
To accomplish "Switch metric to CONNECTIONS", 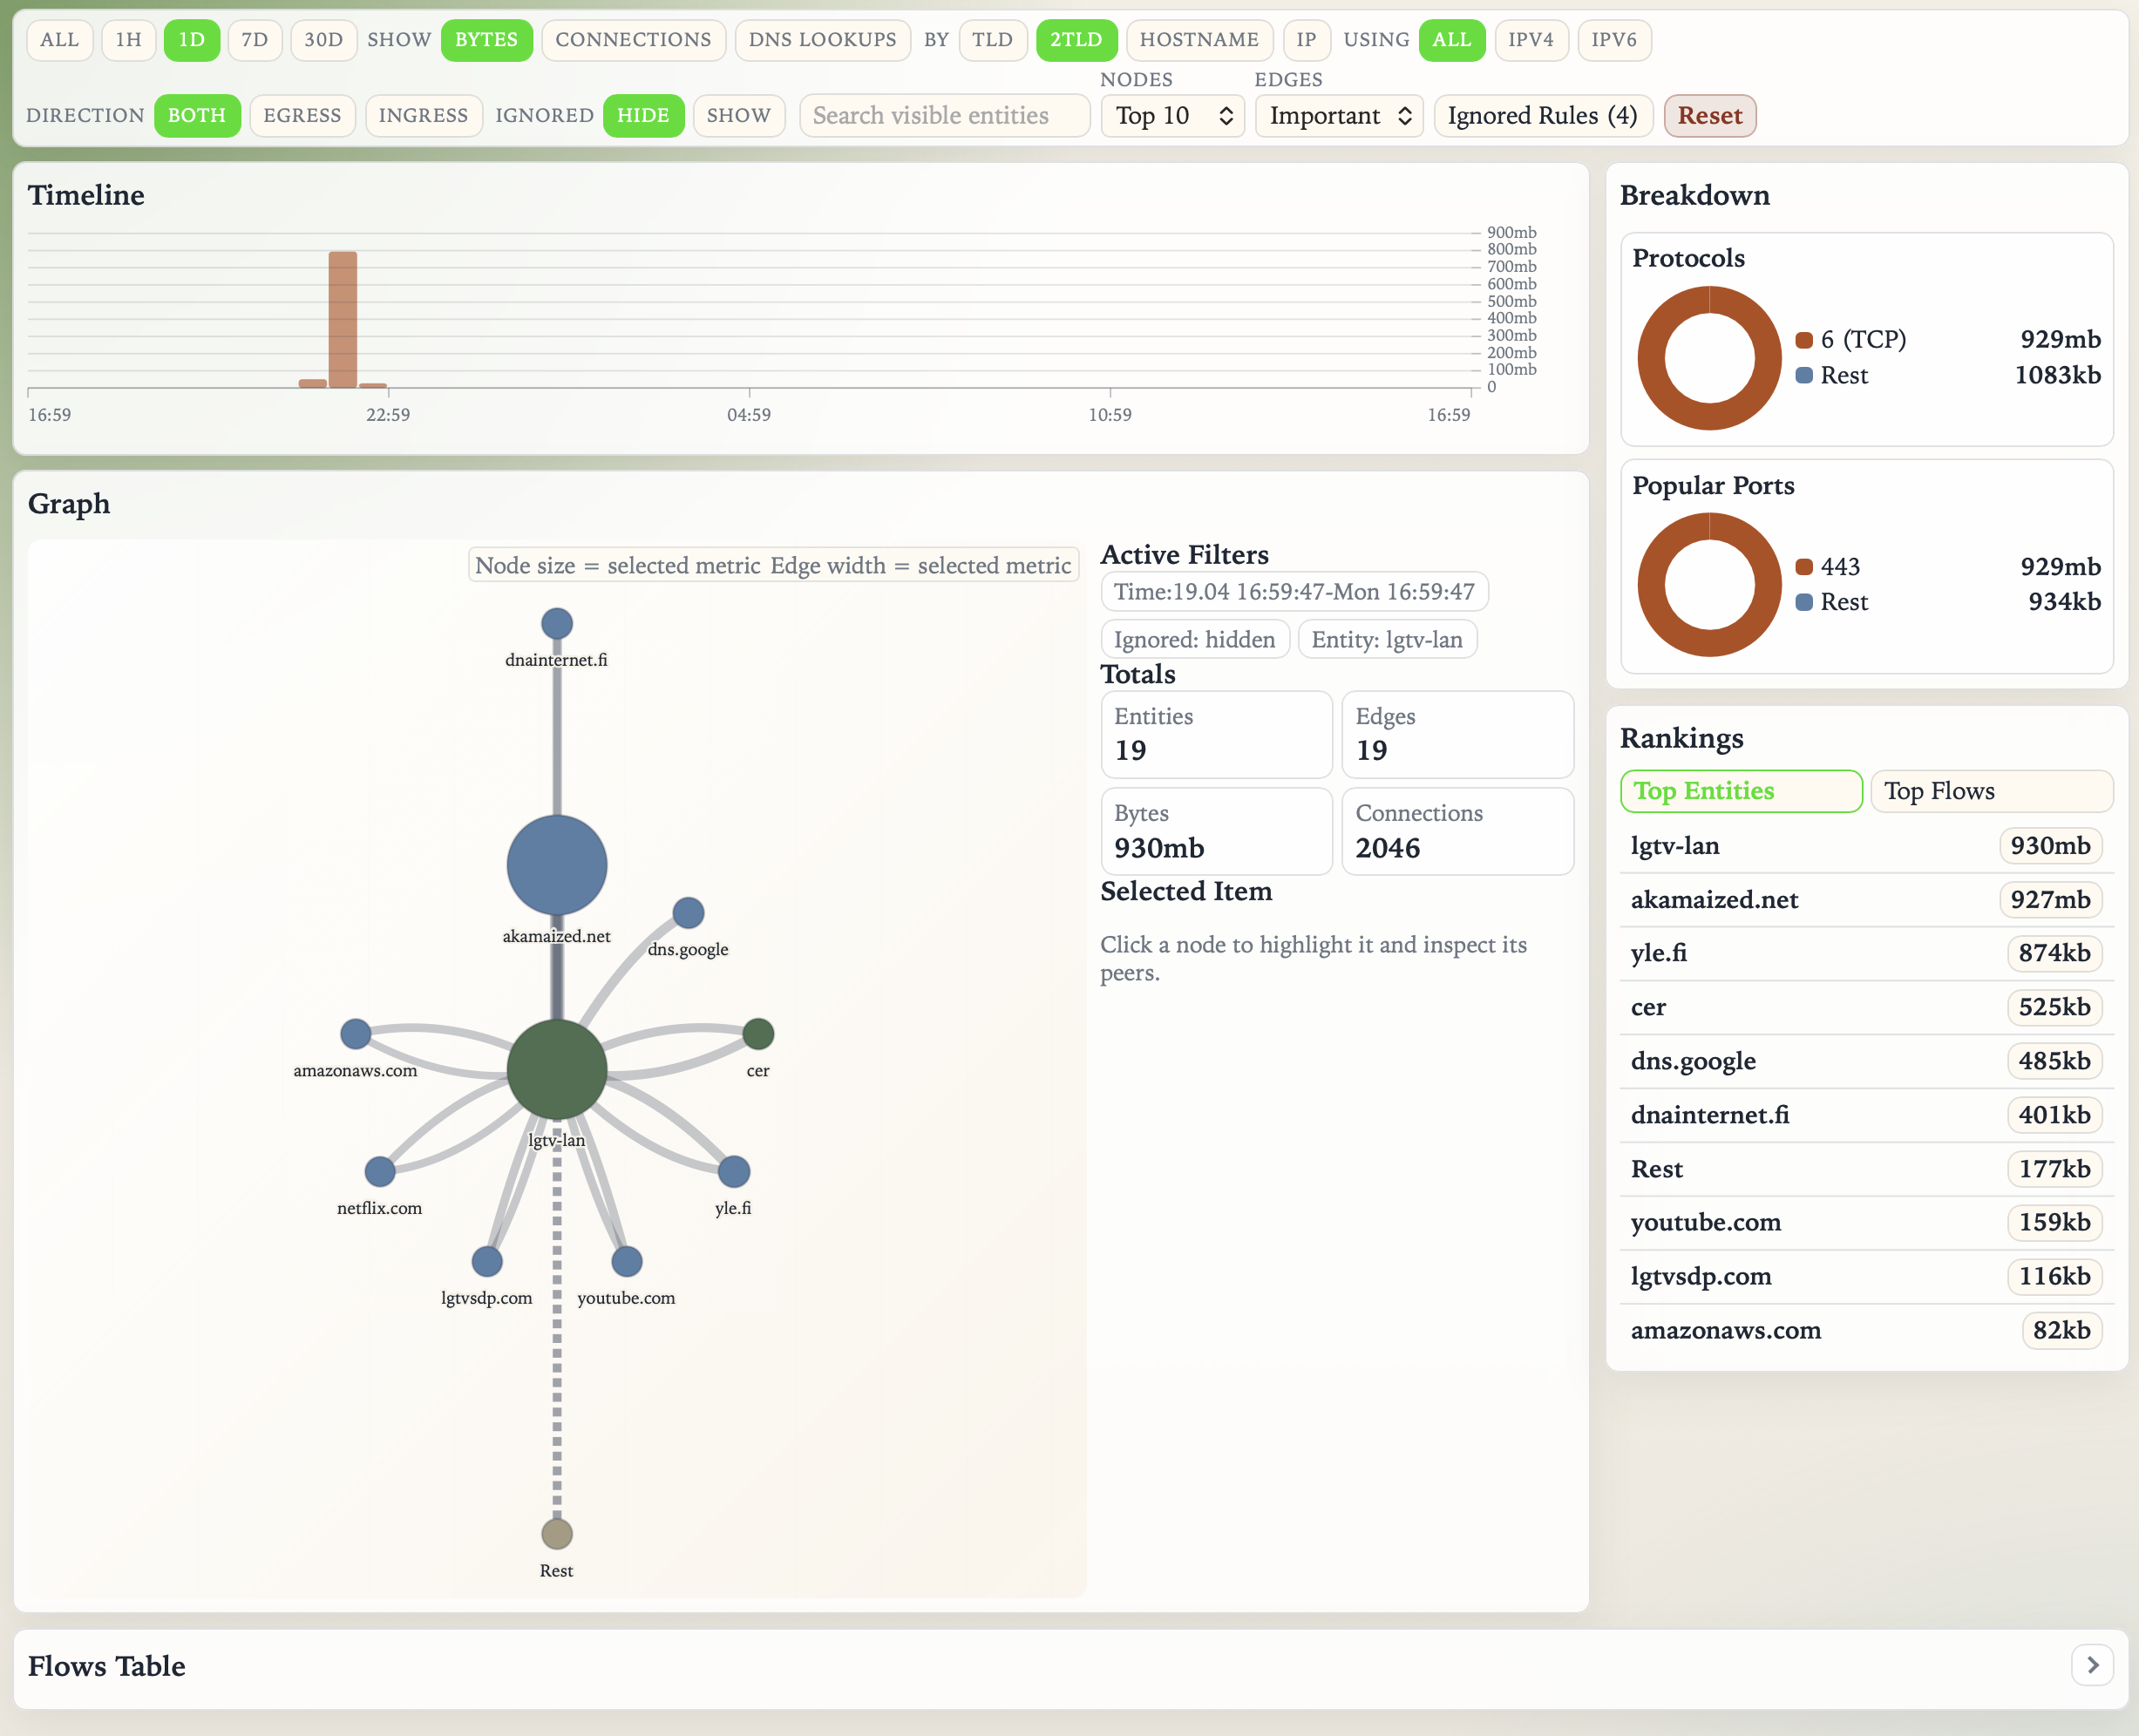I will click(x=633, y=39).
